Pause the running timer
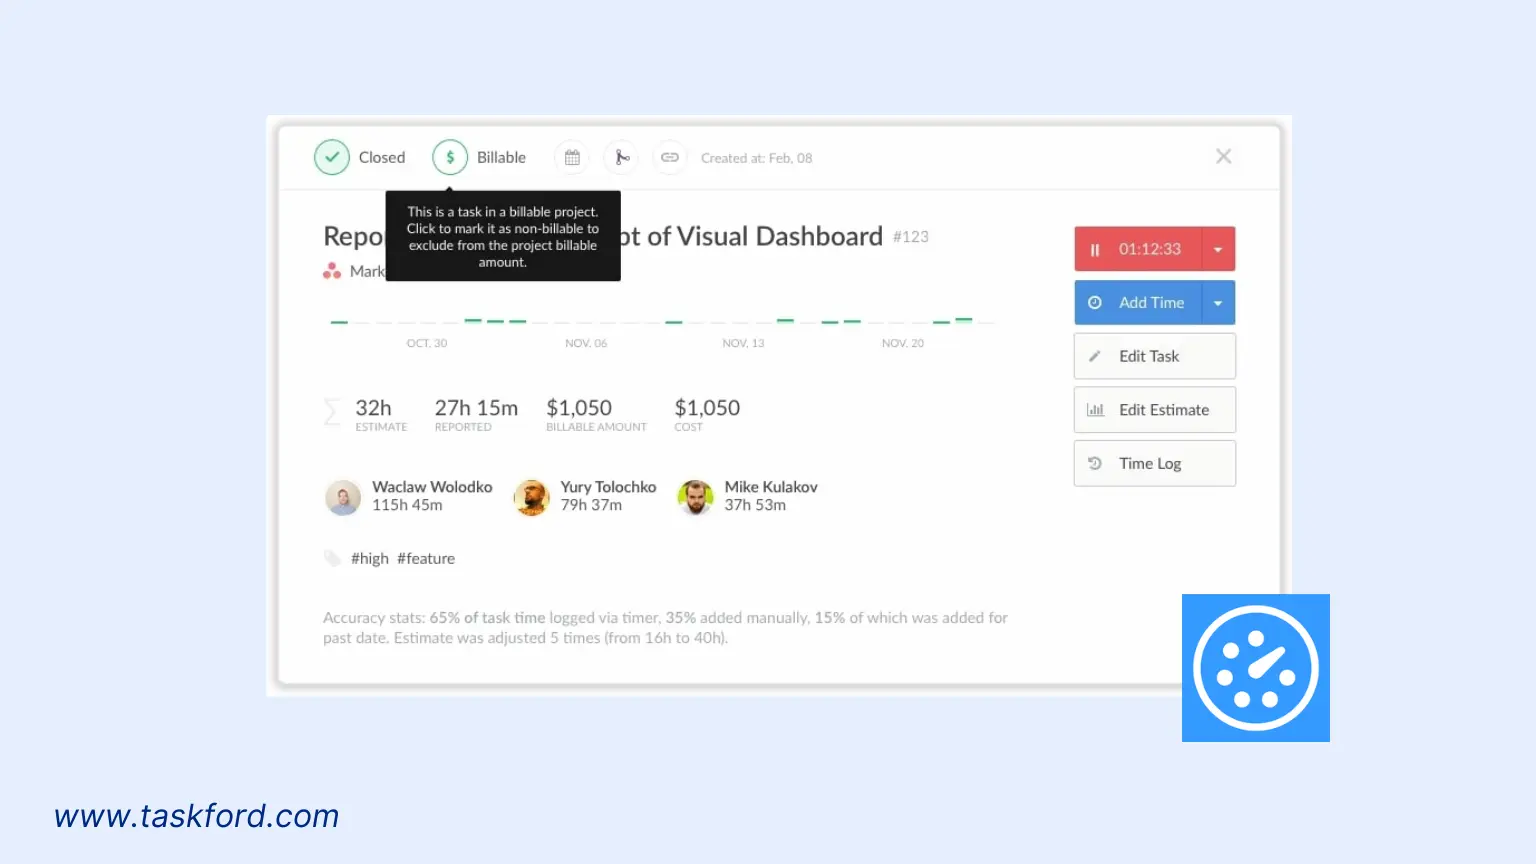The height and width of the screenshot is (864, 1536). (1096, 248)
